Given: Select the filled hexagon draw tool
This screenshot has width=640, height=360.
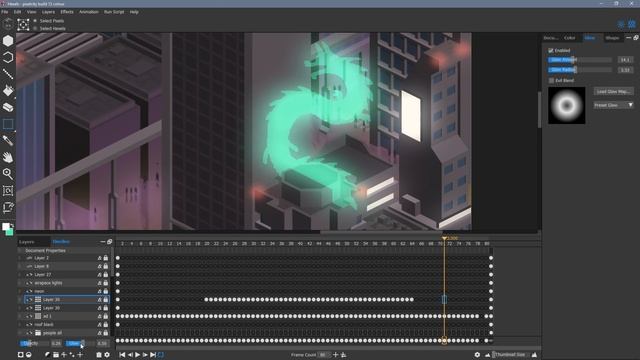Looking at the screenshot, I should [8, 41].
